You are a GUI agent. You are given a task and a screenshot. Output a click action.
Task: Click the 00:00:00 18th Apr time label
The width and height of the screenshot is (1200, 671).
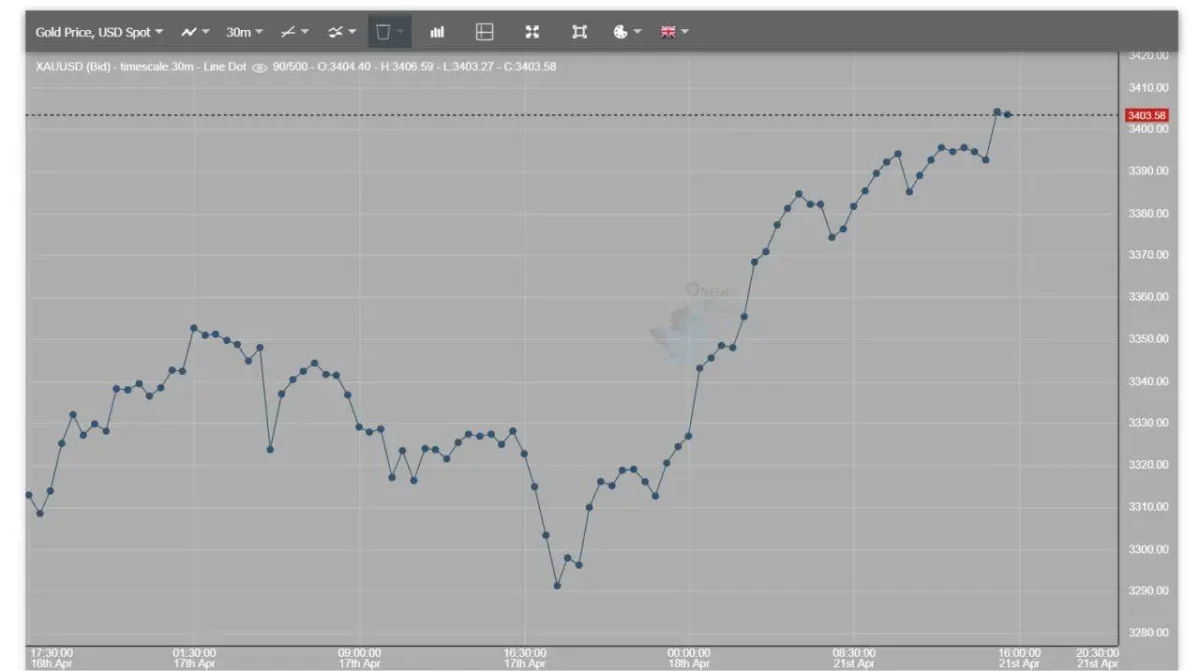(689, 657)
